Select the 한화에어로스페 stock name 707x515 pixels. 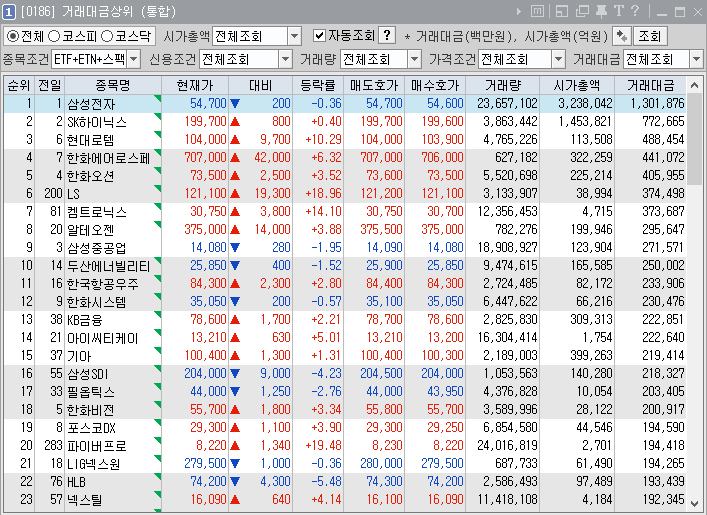[108, 158]
